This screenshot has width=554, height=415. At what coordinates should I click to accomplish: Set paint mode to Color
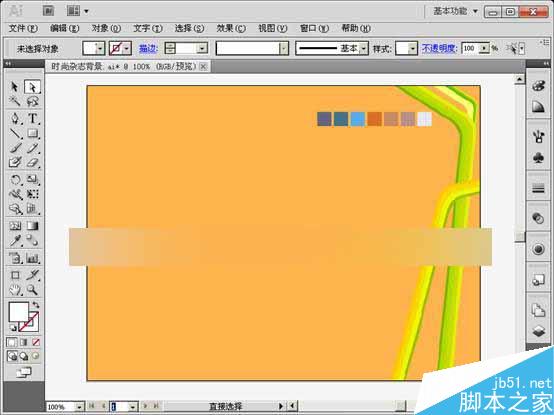(12, 342)
